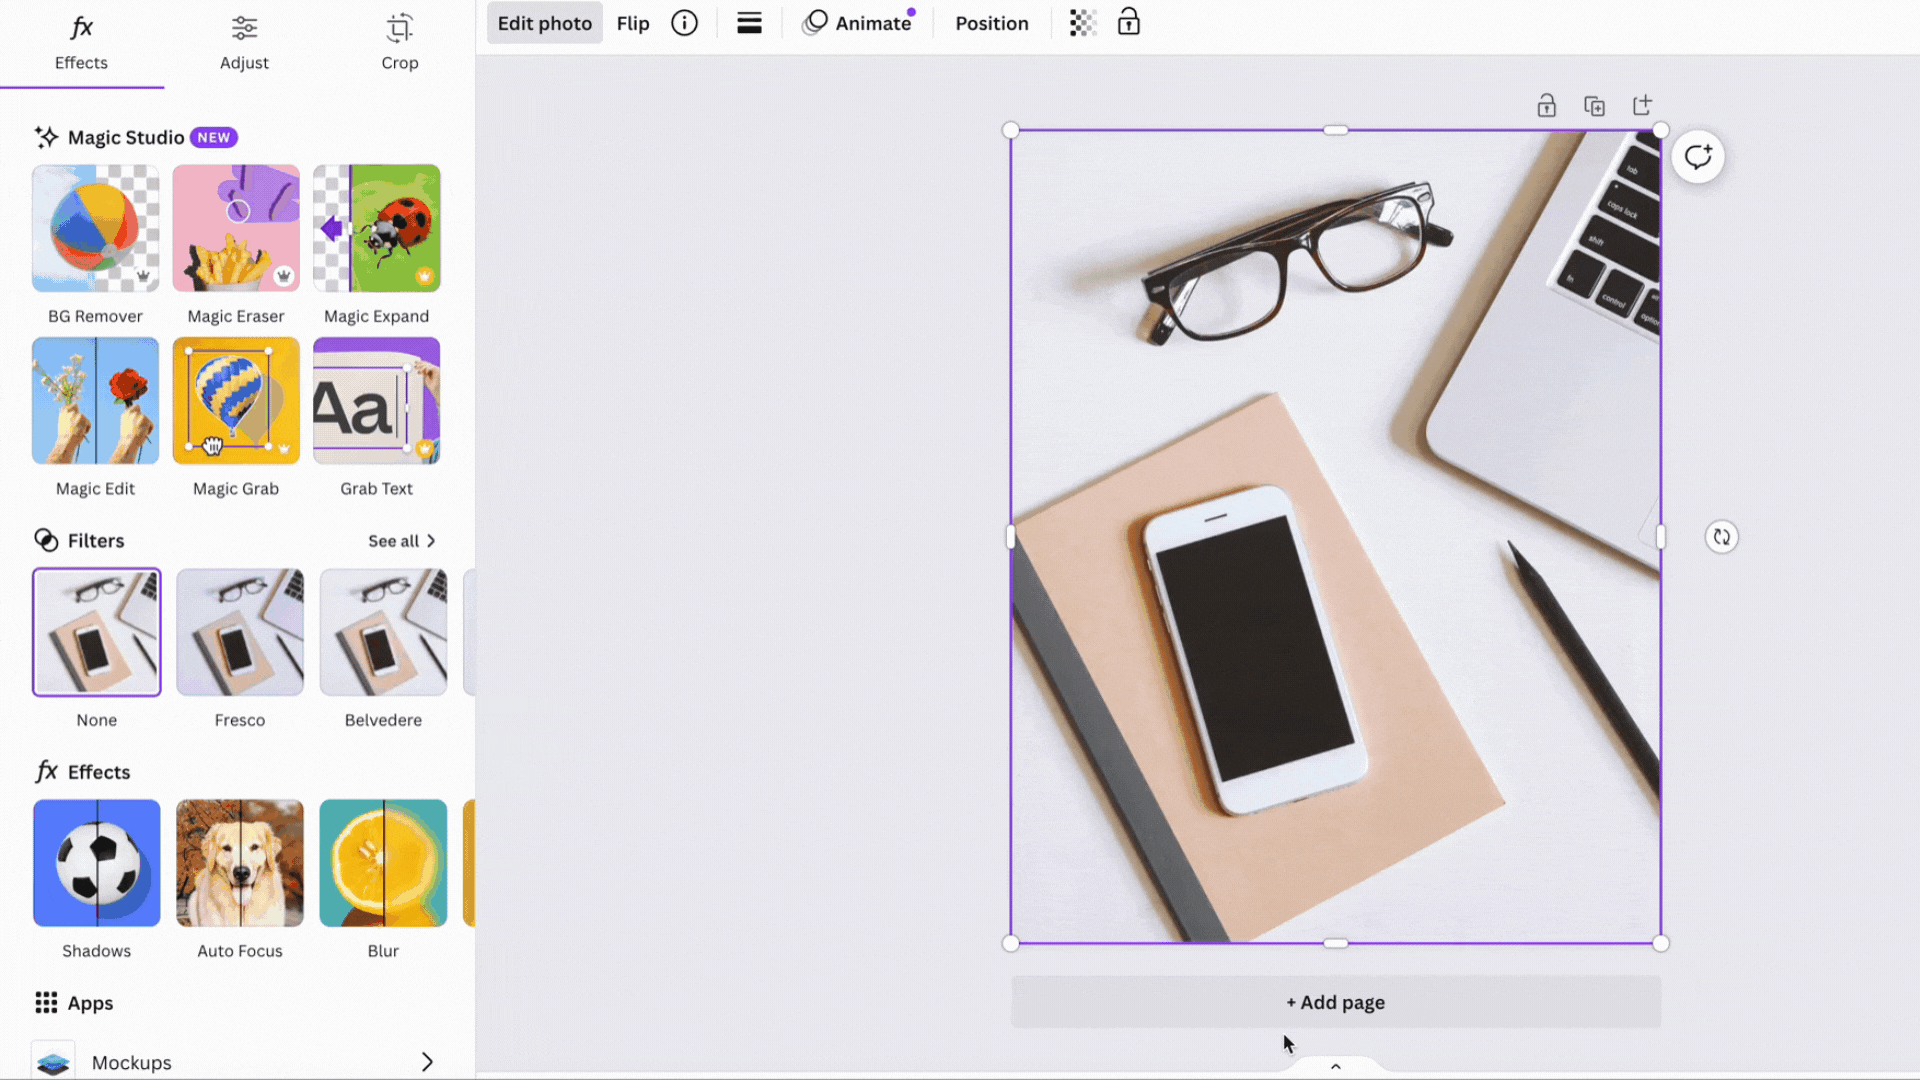Toggle between Effects and Adjust panels
This screenshot has height=1080, width=1920.
[244, 40]
